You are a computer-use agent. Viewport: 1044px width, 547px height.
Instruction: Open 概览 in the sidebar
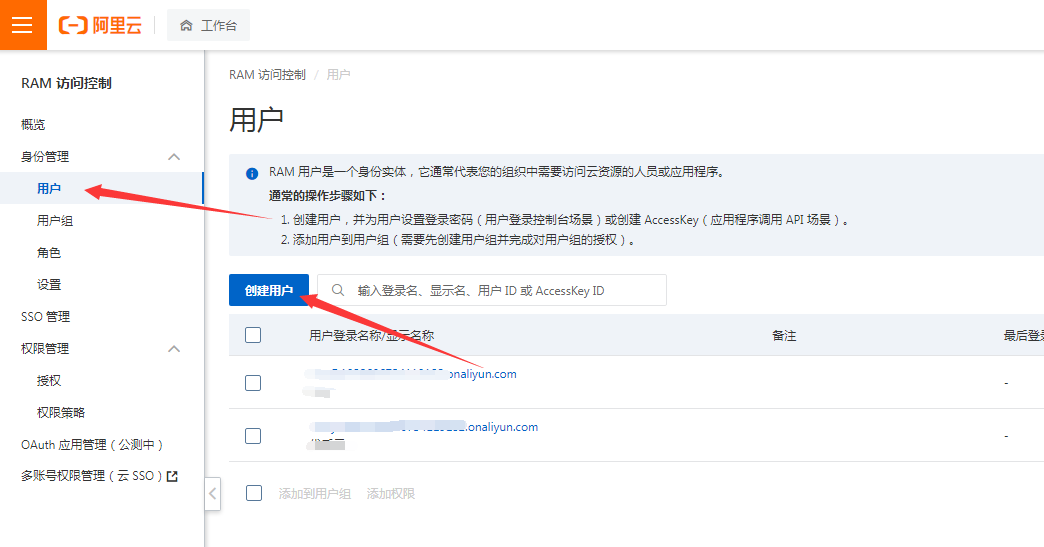click(33, 124)
